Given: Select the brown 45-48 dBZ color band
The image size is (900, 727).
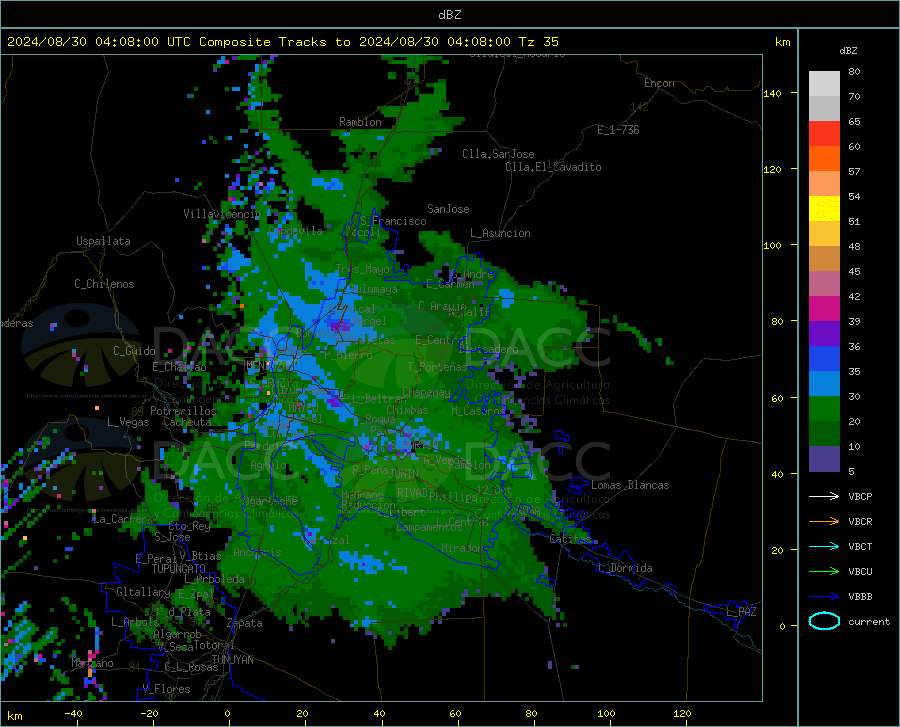Looking at the screenshot, I should [x=824, y=259].
